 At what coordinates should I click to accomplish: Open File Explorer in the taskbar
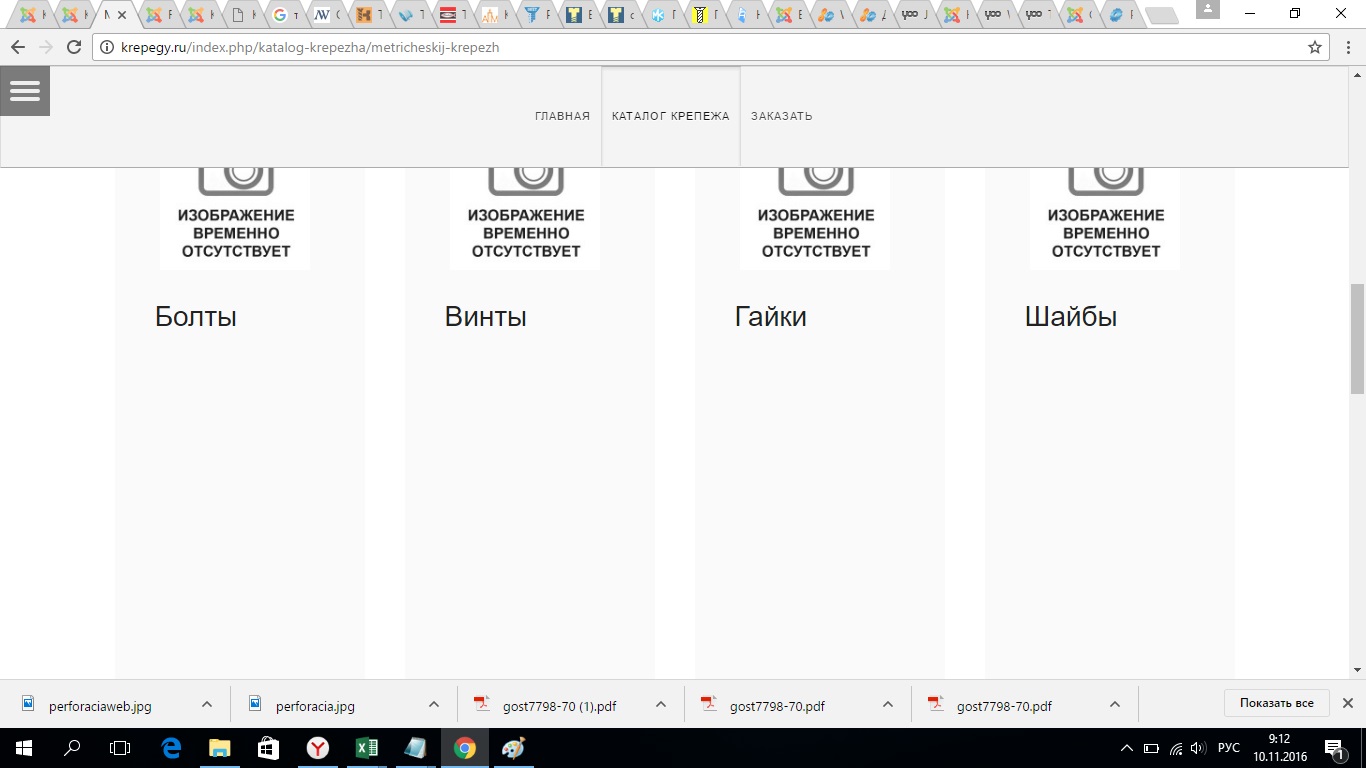pyautogui.click(x=219, y=747)
